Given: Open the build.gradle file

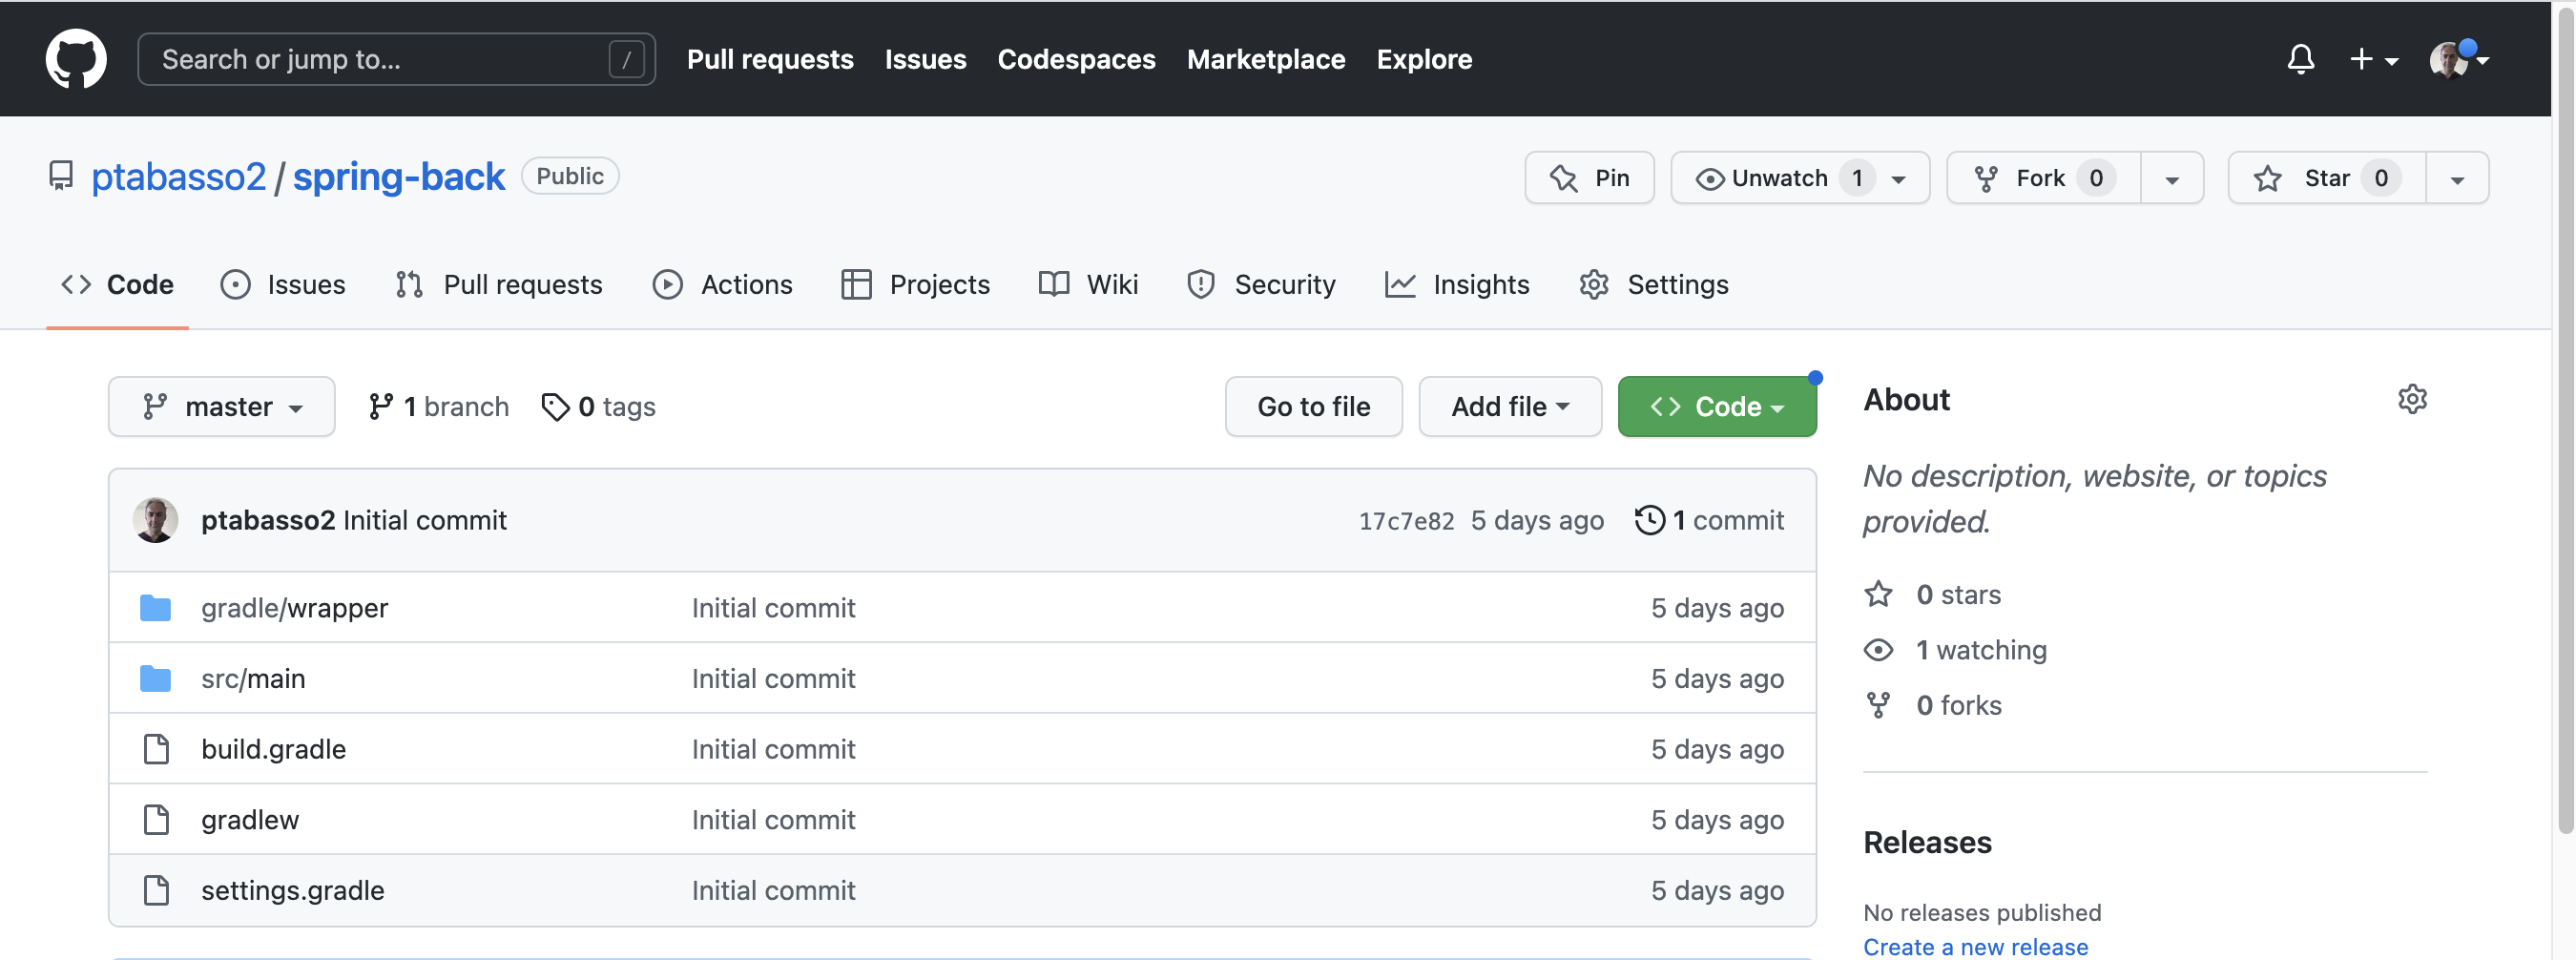Looking at the screenshot, I should [x=273, y=749].
